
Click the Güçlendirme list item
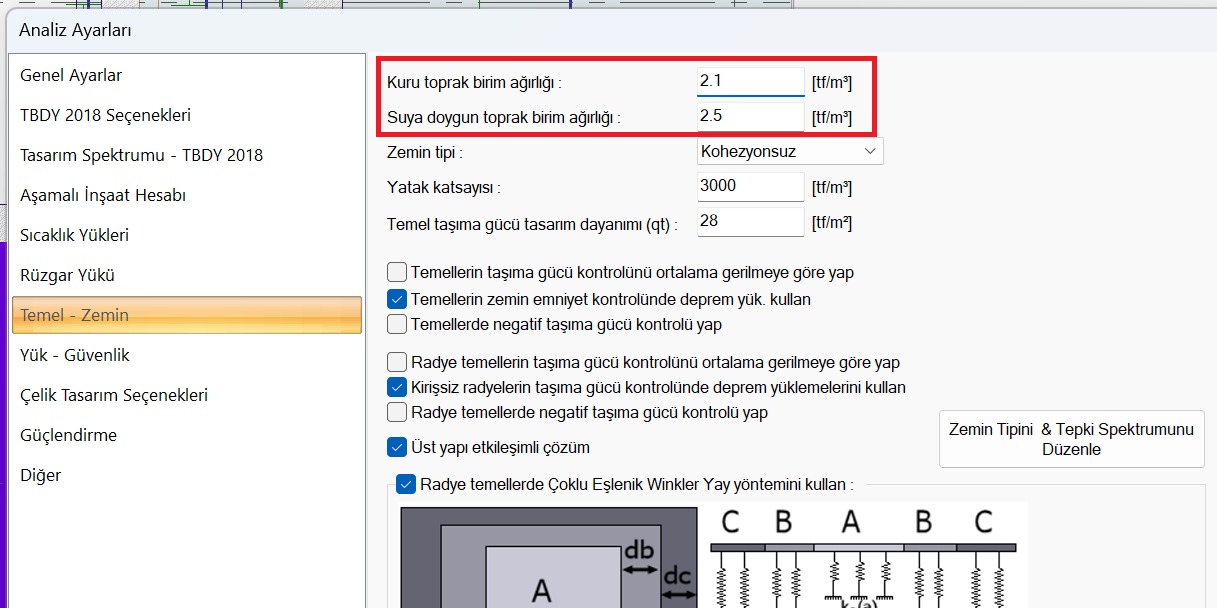[68, 436]
